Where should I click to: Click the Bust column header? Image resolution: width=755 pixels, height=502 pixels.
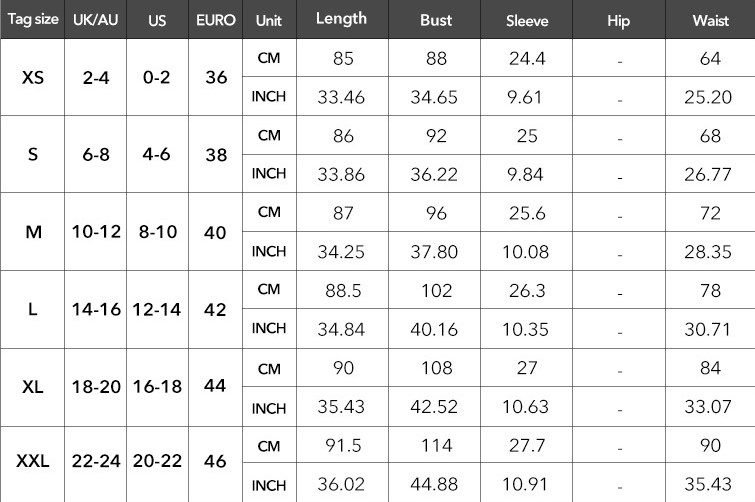click(x=435, y=19)
